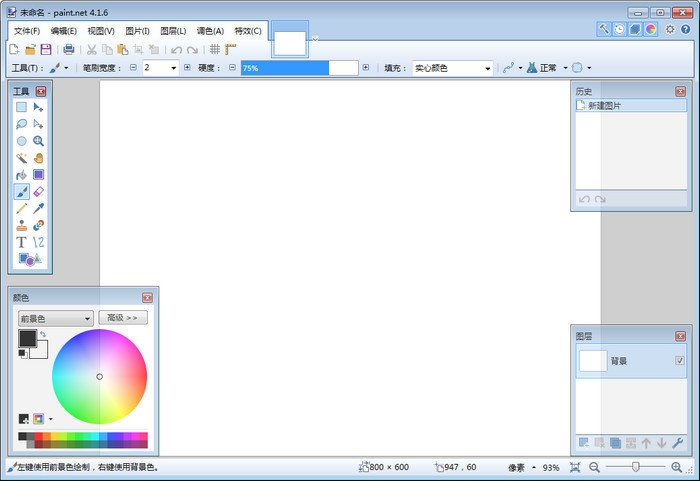The height and width of the screenshot is (481, 700).
Task: Select the Paint Bucket tool
Action: (x=21, y=175)
